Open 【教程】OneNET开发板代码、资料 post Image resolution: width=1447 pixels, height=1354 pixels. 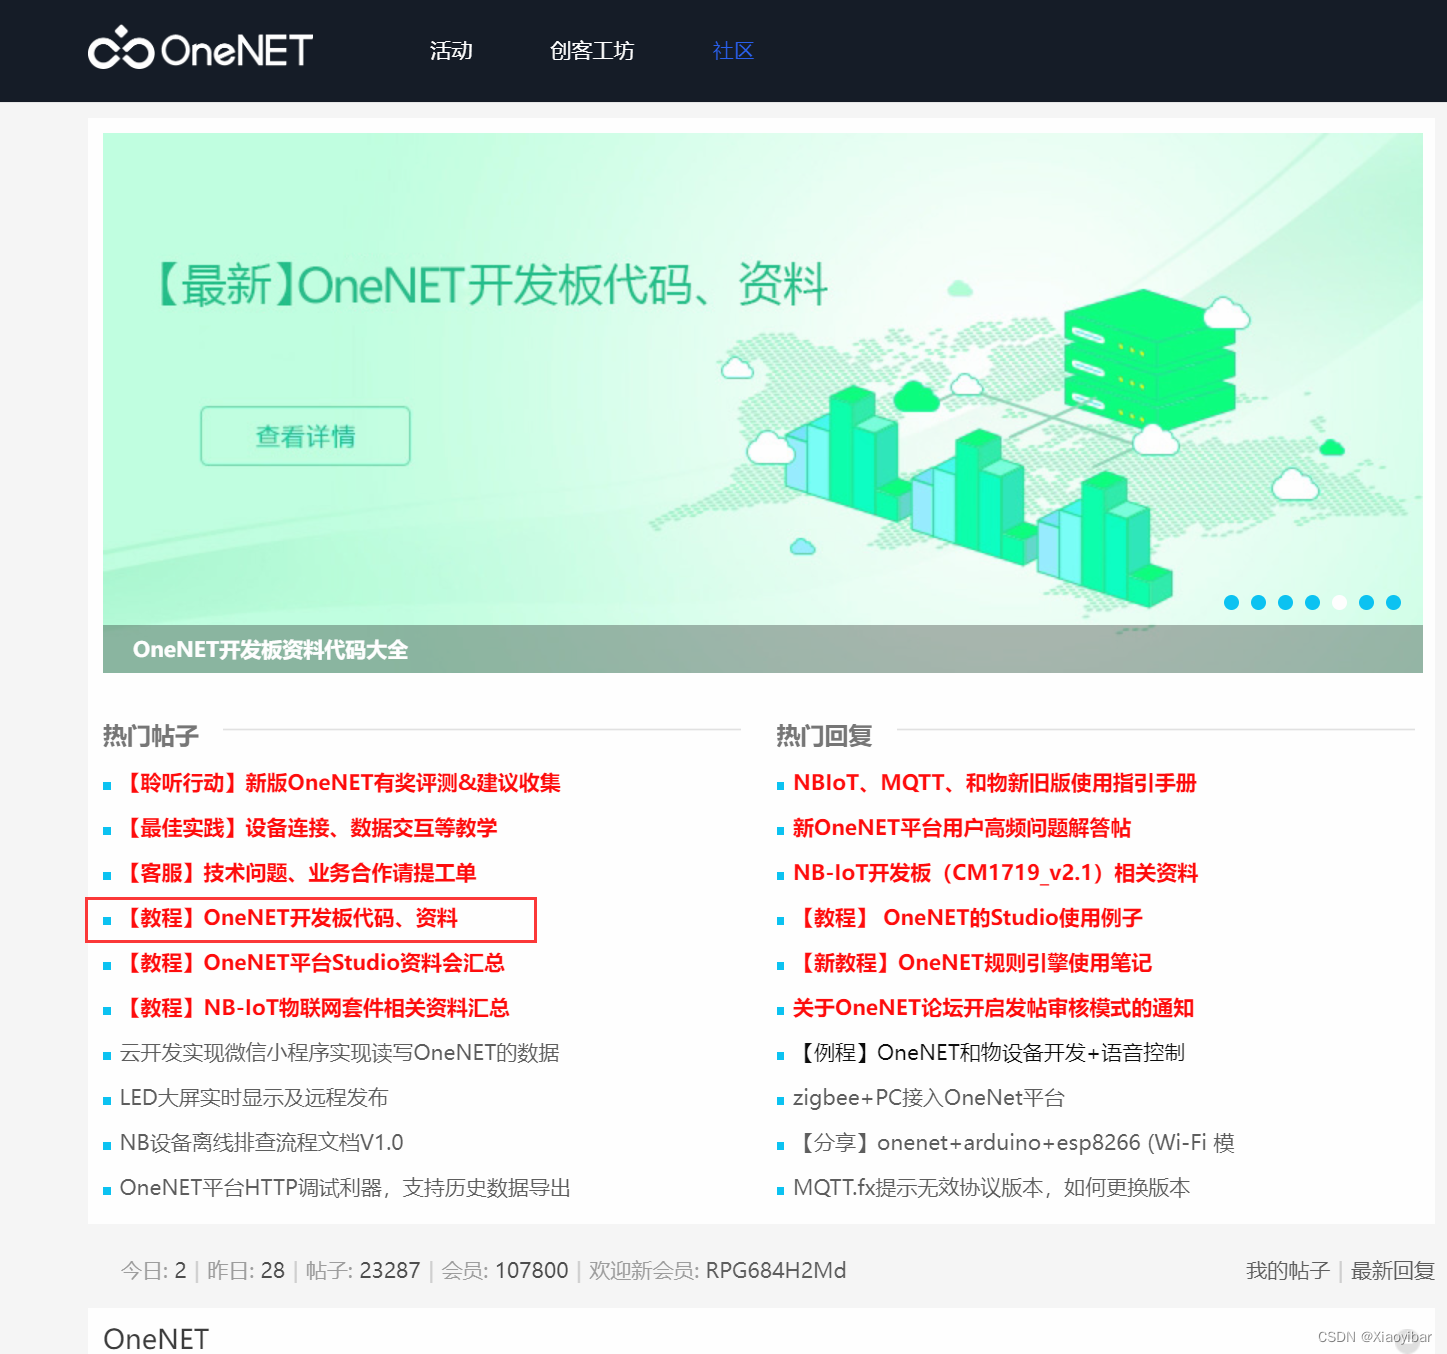288,918
